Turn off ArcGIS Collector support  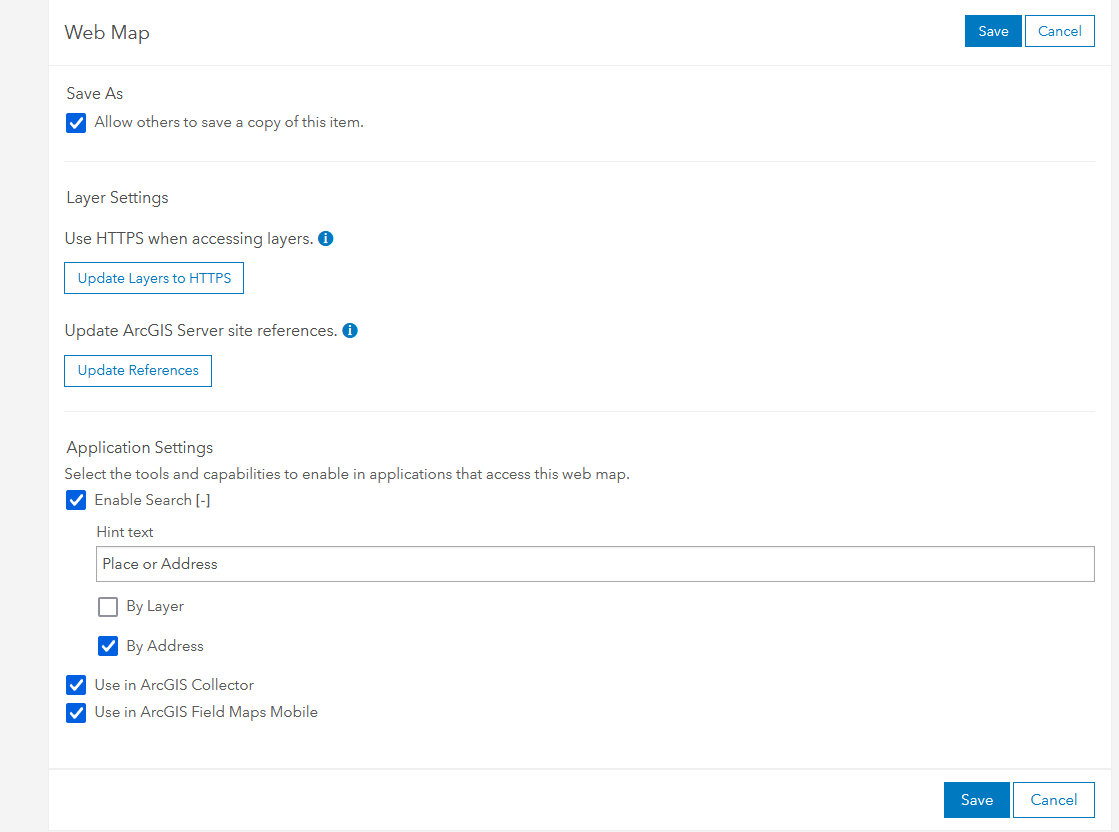click(76, 685)
